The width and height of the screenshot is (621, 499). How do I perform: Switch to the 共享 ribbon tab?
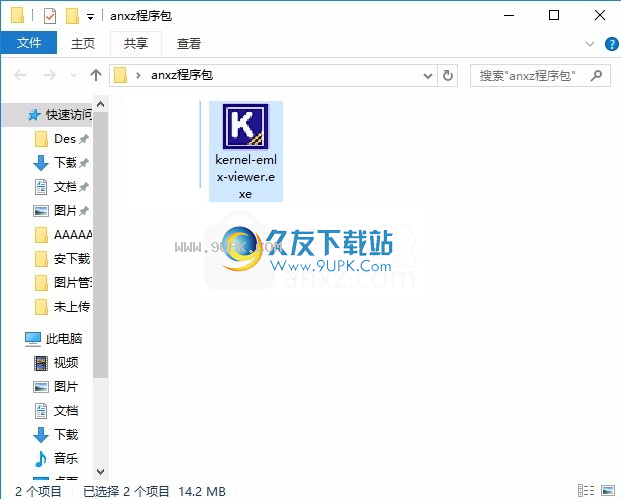pos(136,43)
